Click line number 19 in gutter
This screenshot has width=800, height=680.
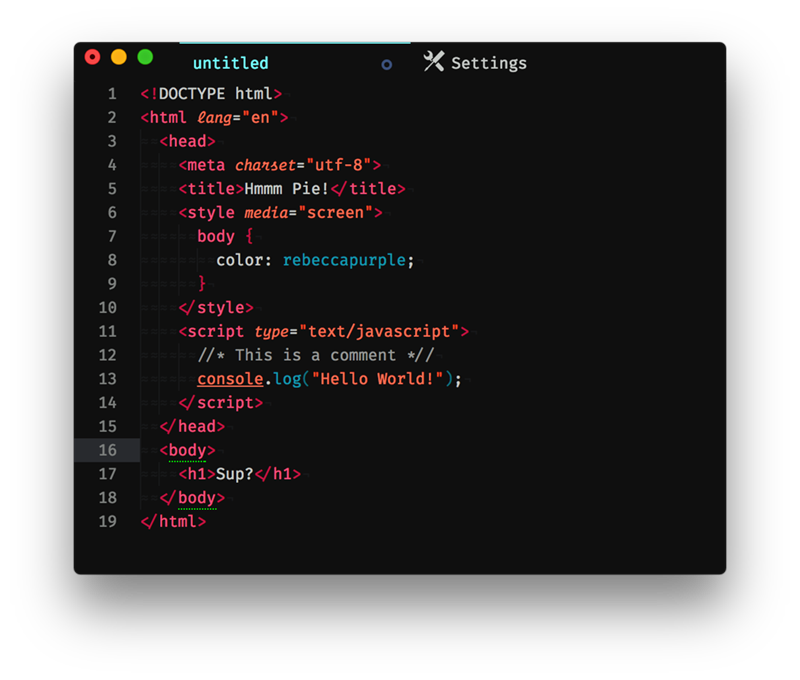[x=108, y=521]
